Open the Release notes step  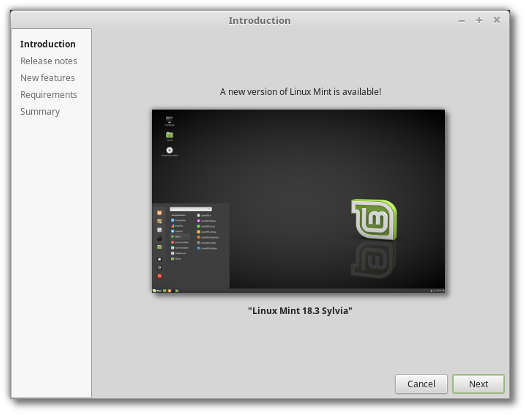tap(49, 61)
